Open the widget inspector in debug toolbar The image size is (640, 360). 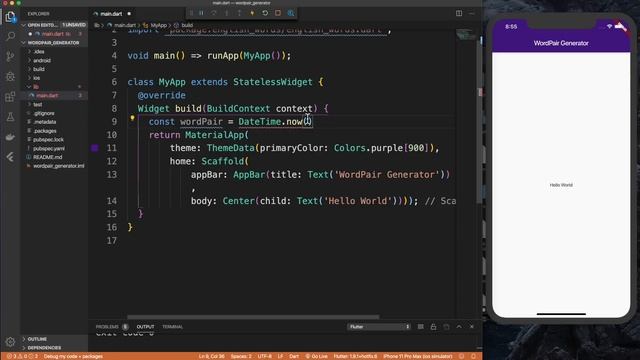(x=291, y=13)
